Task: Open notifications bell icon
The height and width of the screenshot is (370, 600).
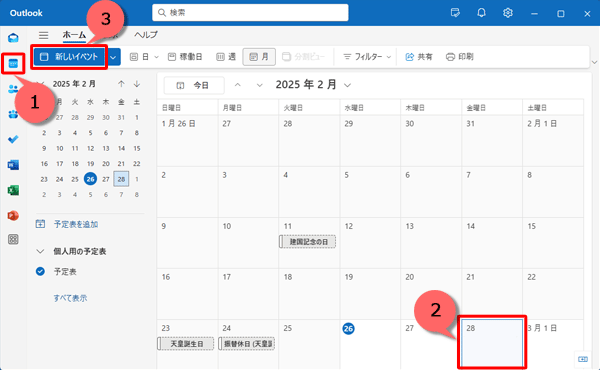Action: tap(481, 13)
